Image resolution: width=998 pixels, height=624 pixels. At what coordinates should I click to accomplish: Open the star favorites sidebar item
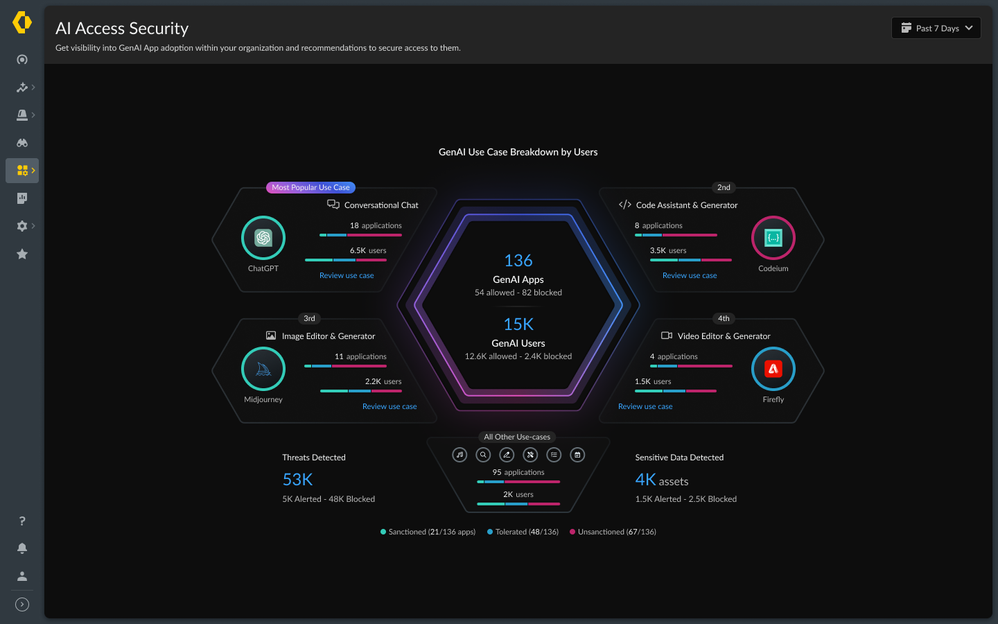pos(22,254)
